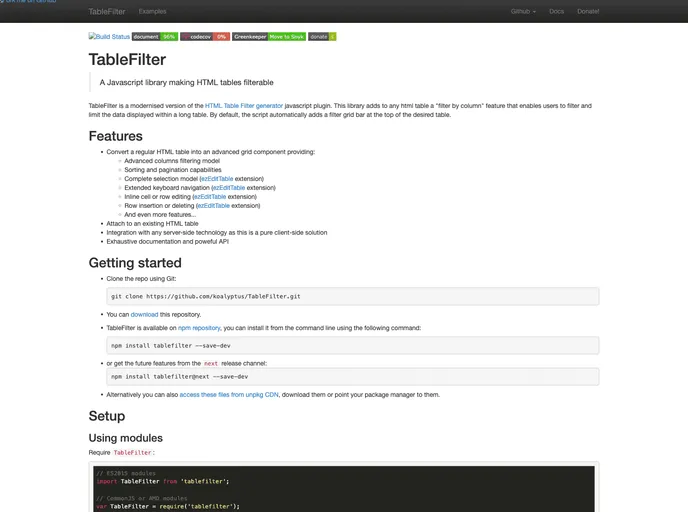Open the npm repository link
This screenshot has height=512, width=688.
click(x=199, y=328)
